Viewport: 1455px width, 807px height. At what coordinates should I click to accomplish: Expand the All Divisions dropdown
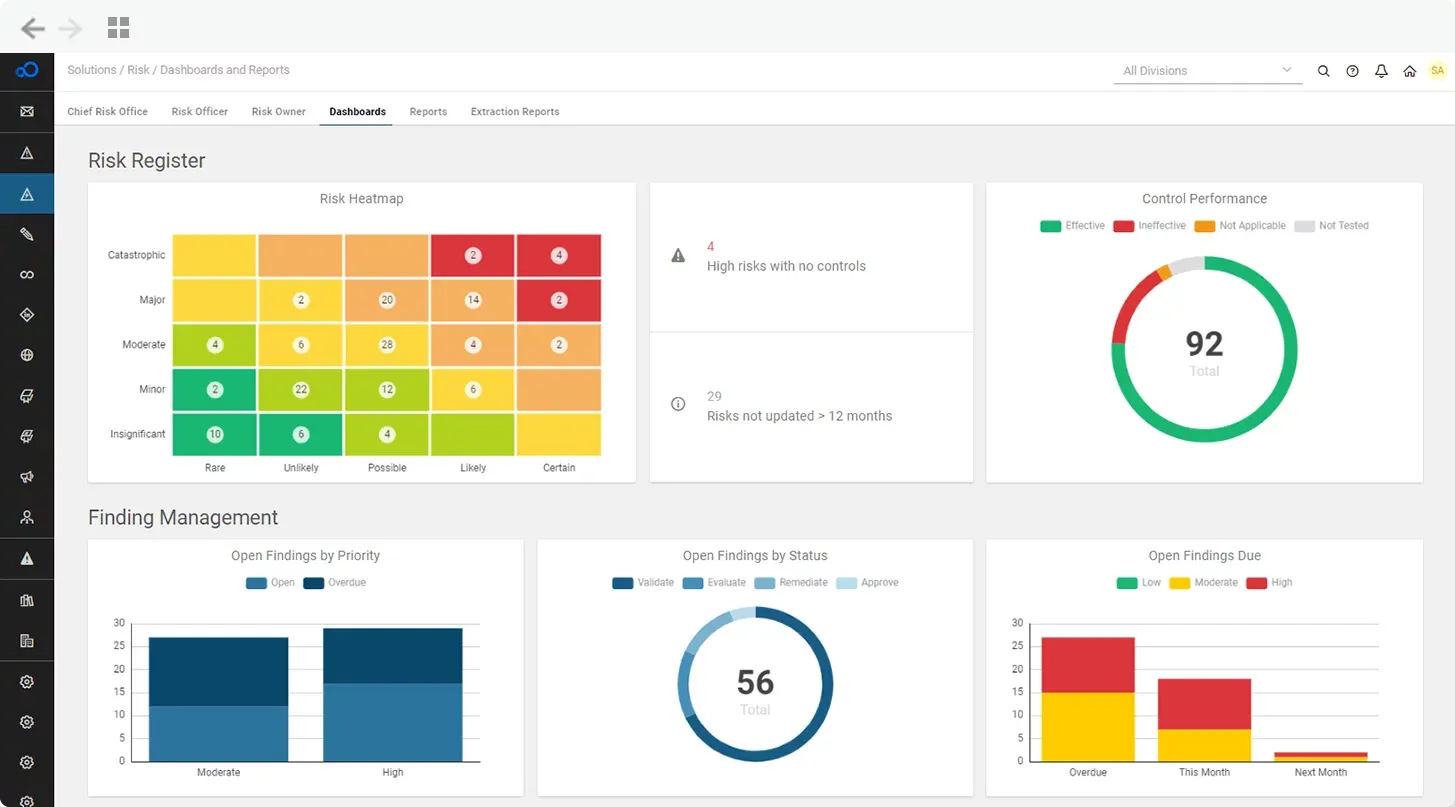[1207, 71]
